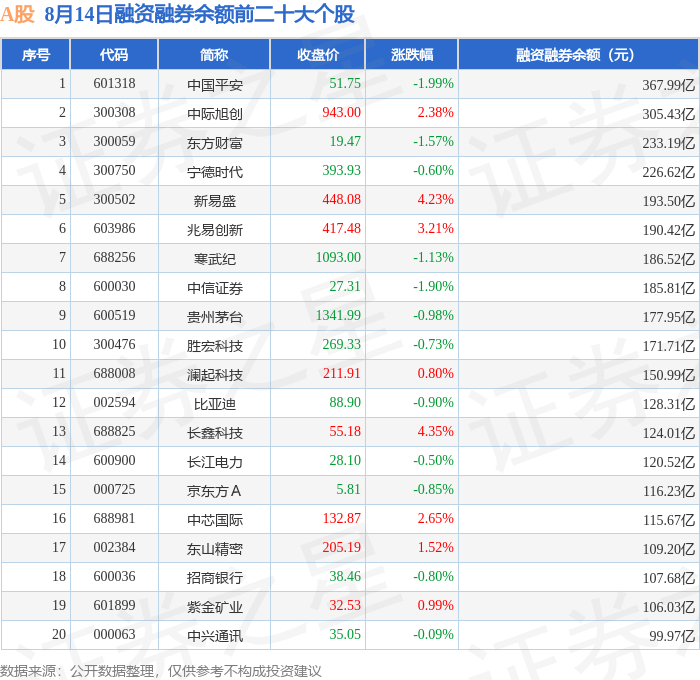Select stock name 中芯国际
The width and height of the screenshot is (700, 680).
(215, 520)
